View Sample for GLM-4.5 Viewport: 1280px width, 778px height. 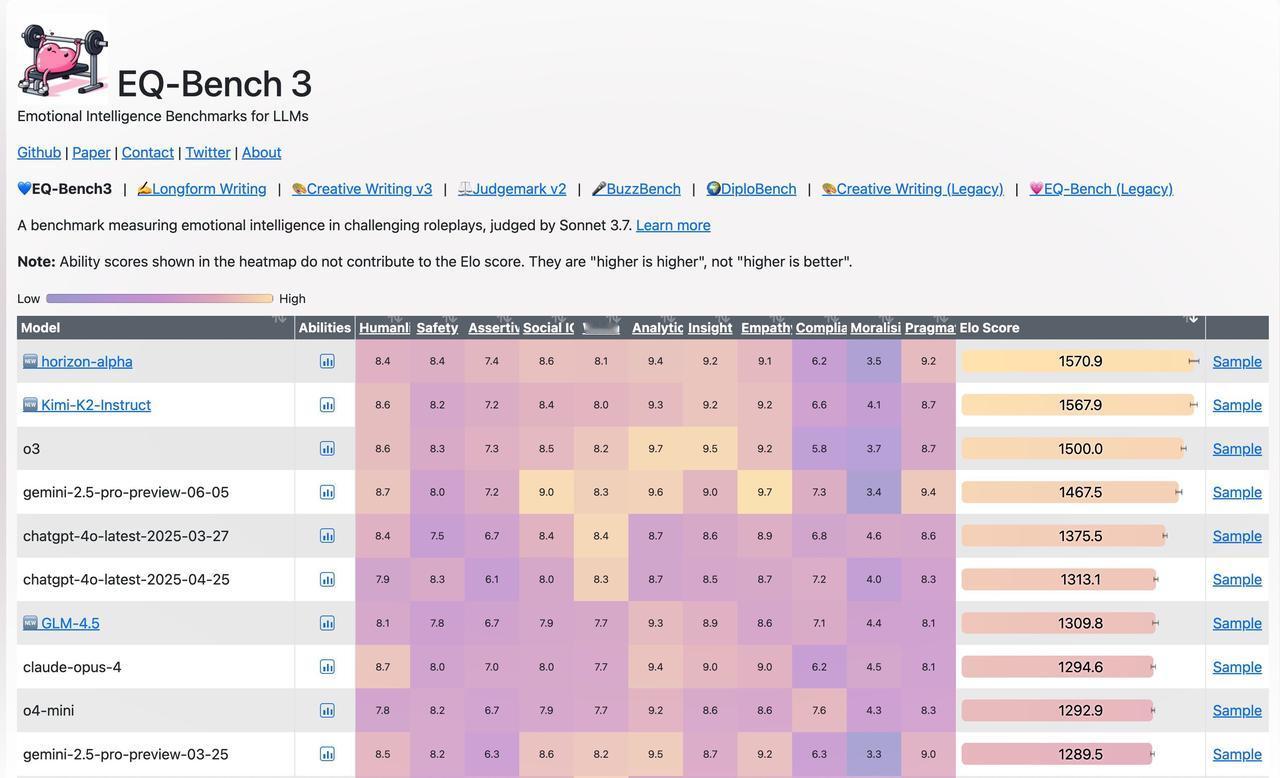1237,623
